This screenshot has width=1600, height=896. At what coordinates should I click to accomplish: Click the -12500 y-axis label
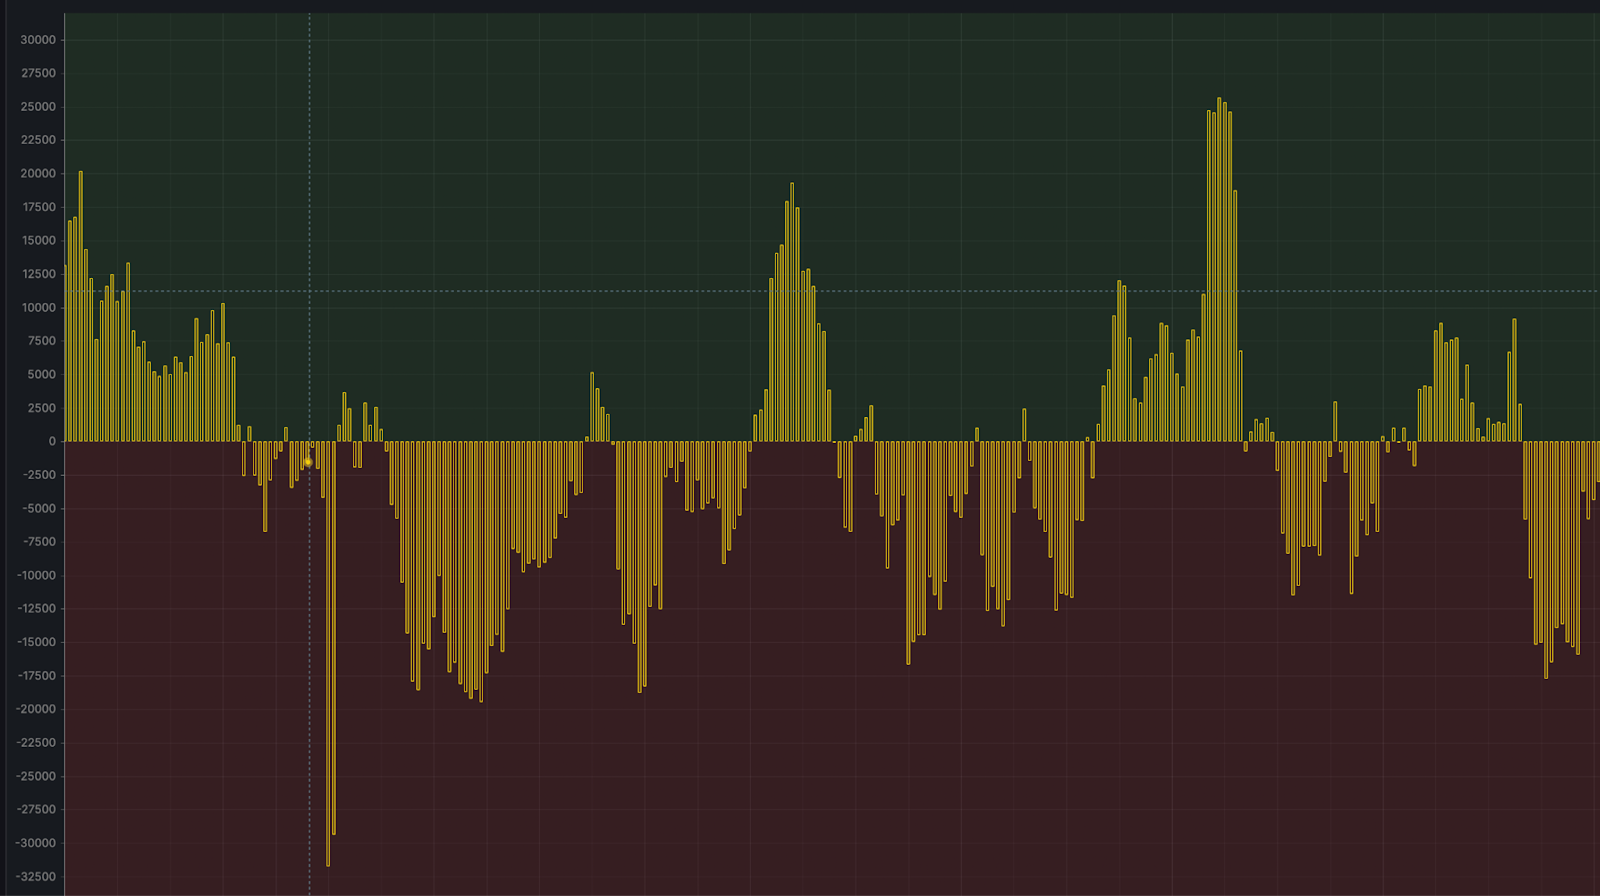point(36,609)
